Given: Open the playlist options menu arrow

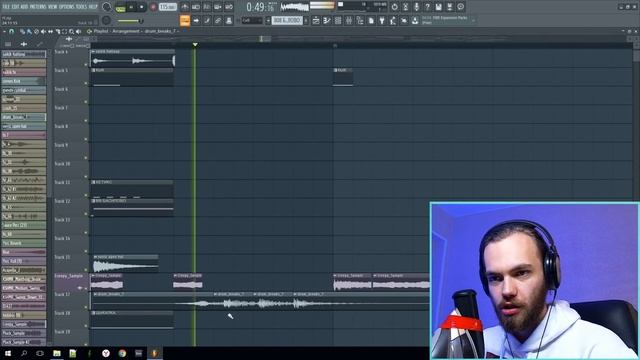Looking at the screenshot, I should tap(4, 31).
